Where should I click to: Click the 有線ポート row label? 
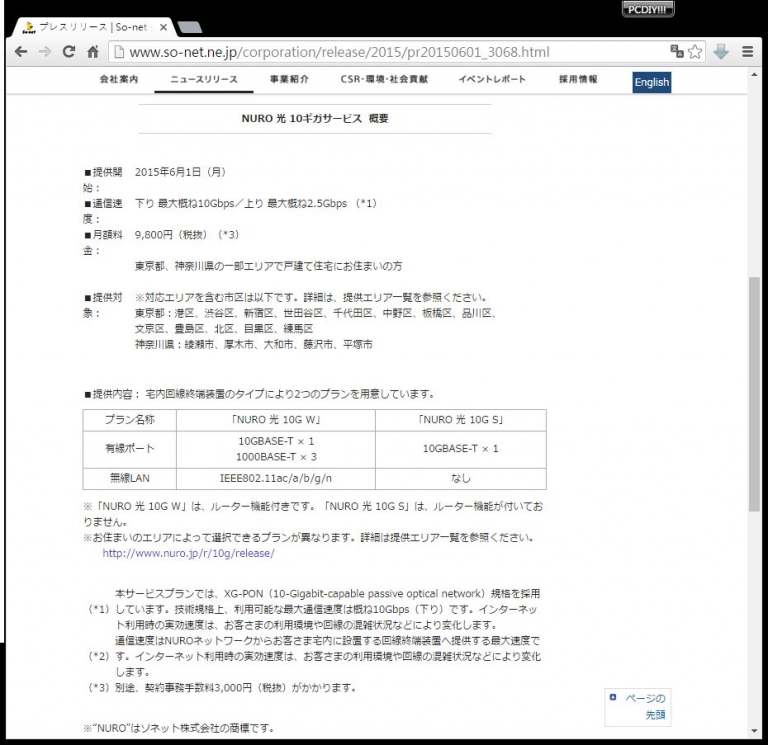click(130, 448)
